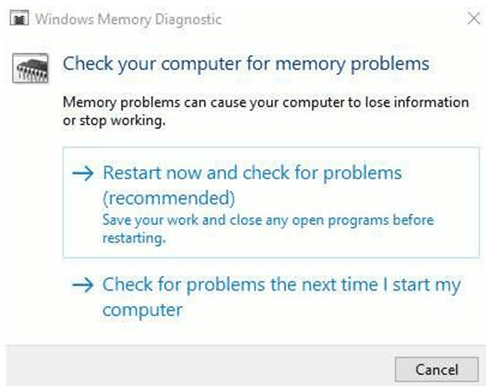This screenshot has width=486, height=386.
Task: Cancel the memory diagnostic dialog
Action: pyautogui.click(x=437, y=370)
